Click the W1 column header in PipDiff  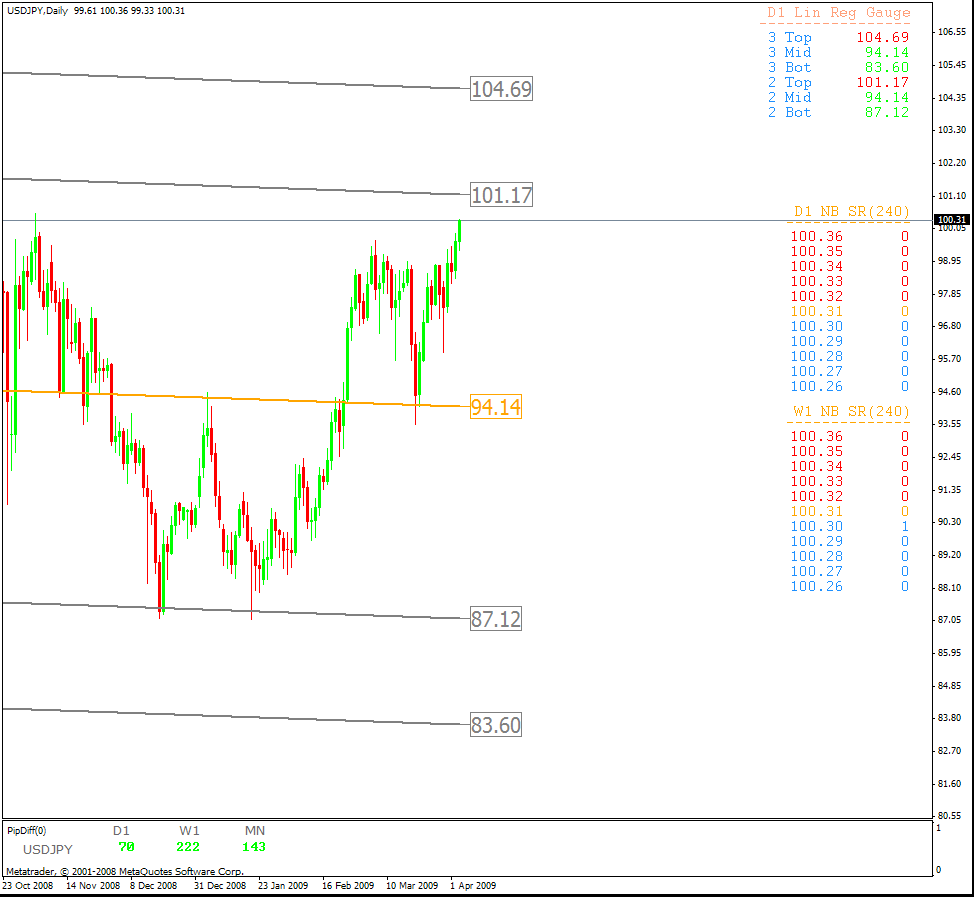coord(189,831)
